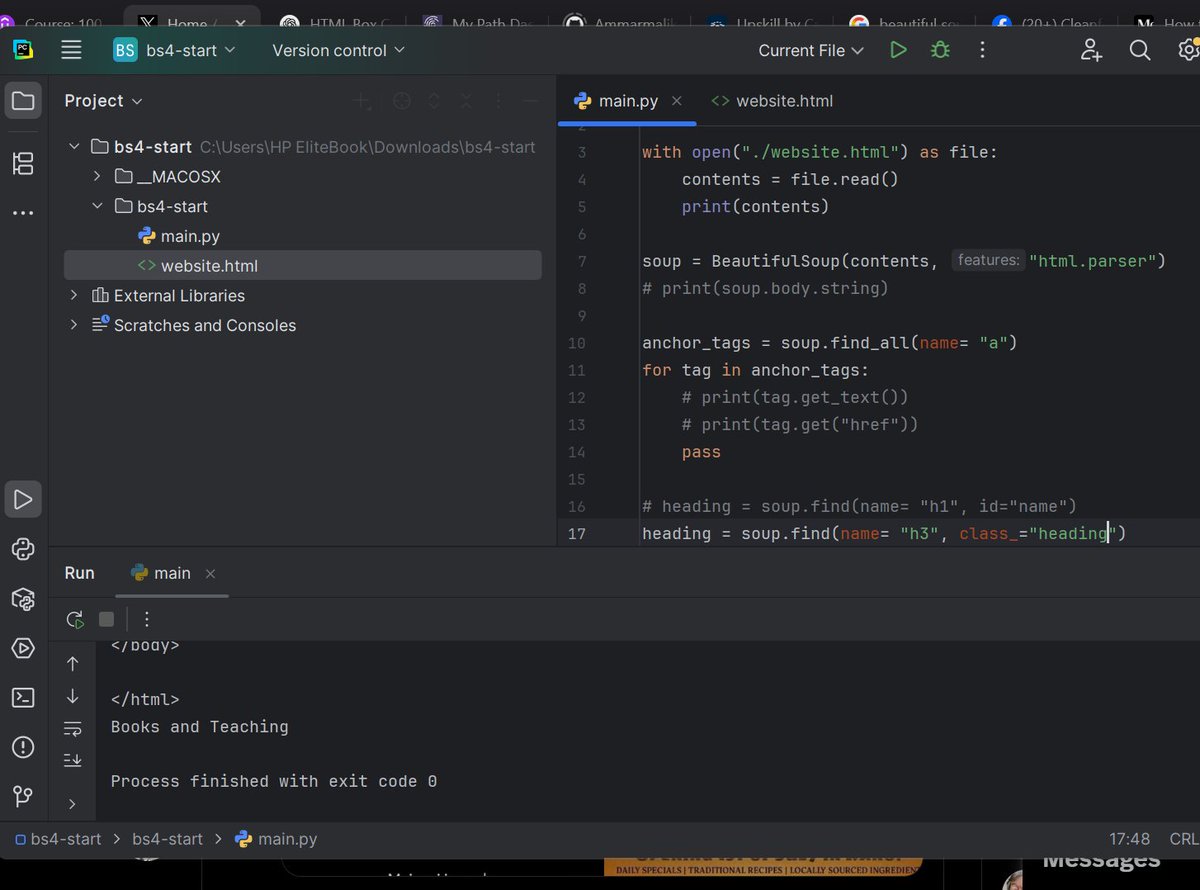Open the PyCharm main hamburger menu
The height and width of the screenshot is (890, 1200).
click(71, 50)
